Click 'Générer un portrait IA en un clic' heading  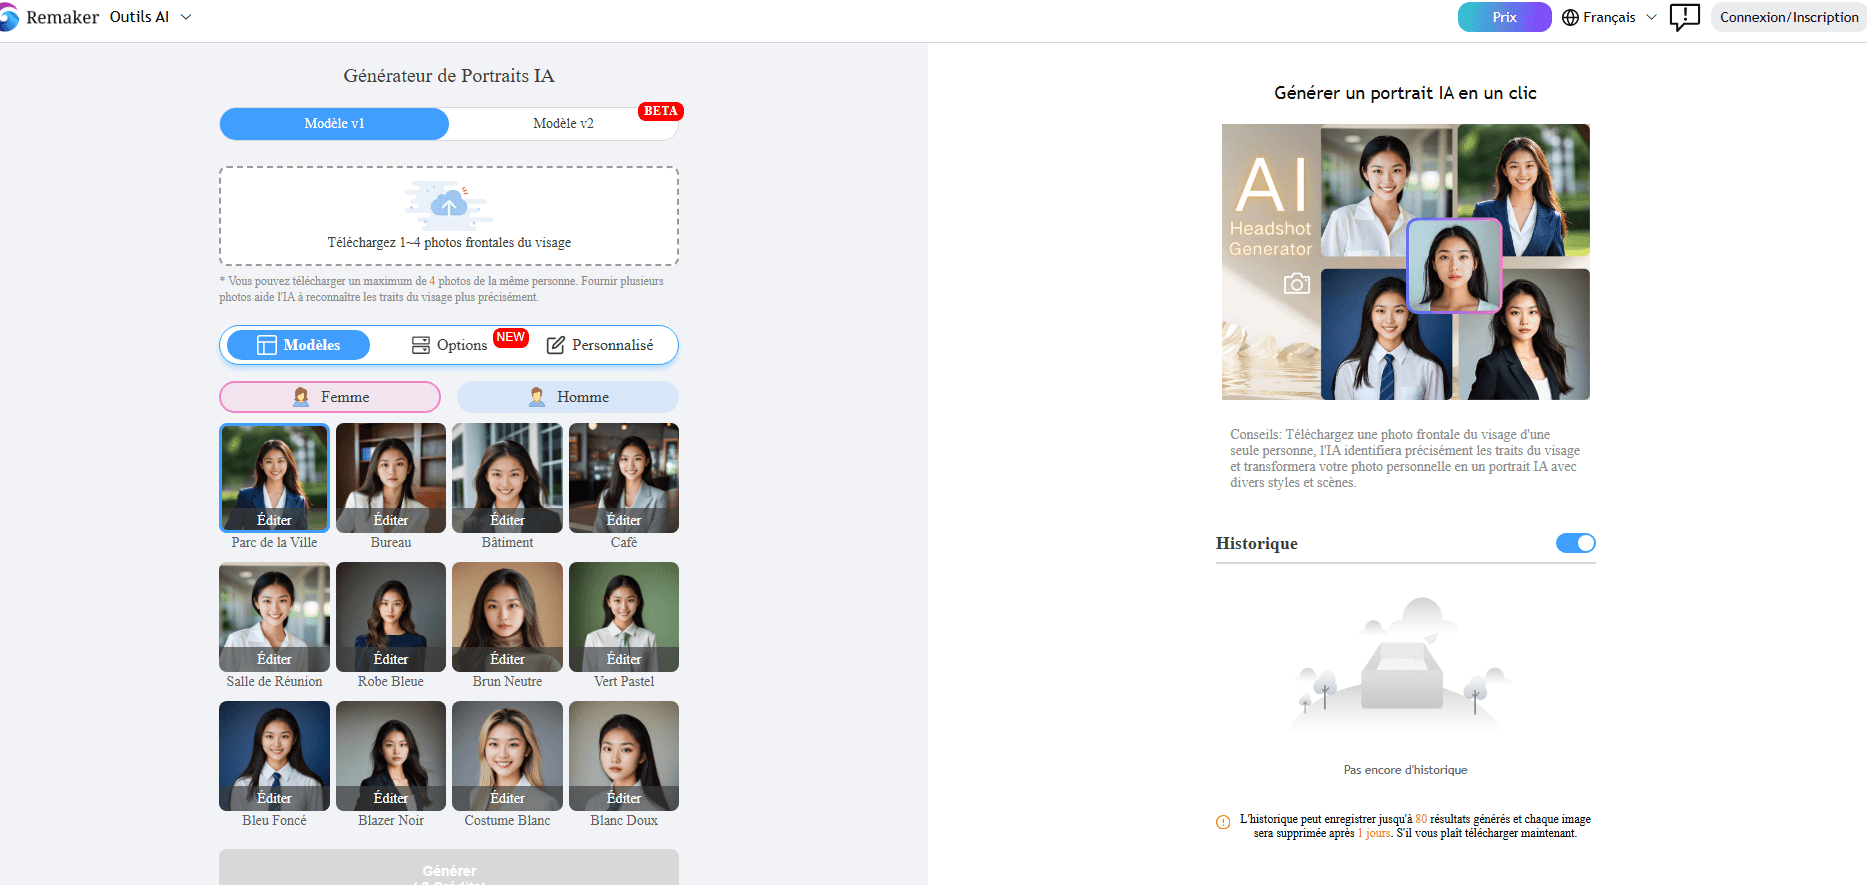click(1405, 93)
